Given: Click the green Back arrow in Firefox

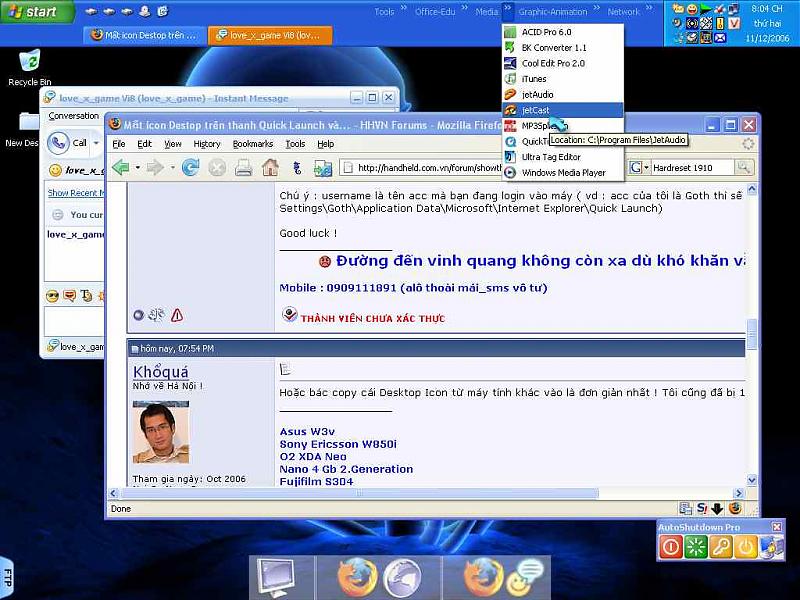Looking at the screenshot, I should tap(121, 167).
